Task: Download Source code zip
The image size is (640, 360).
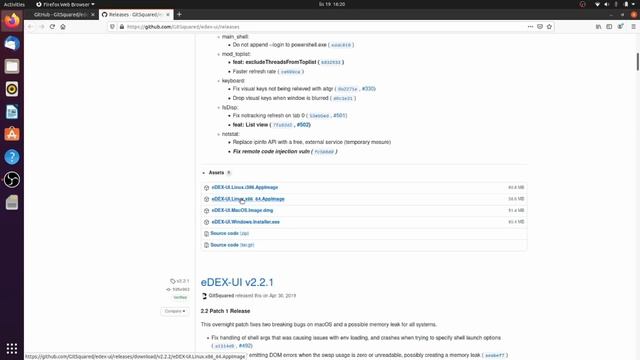Action: pyautogui.click(x=229, y=233)
